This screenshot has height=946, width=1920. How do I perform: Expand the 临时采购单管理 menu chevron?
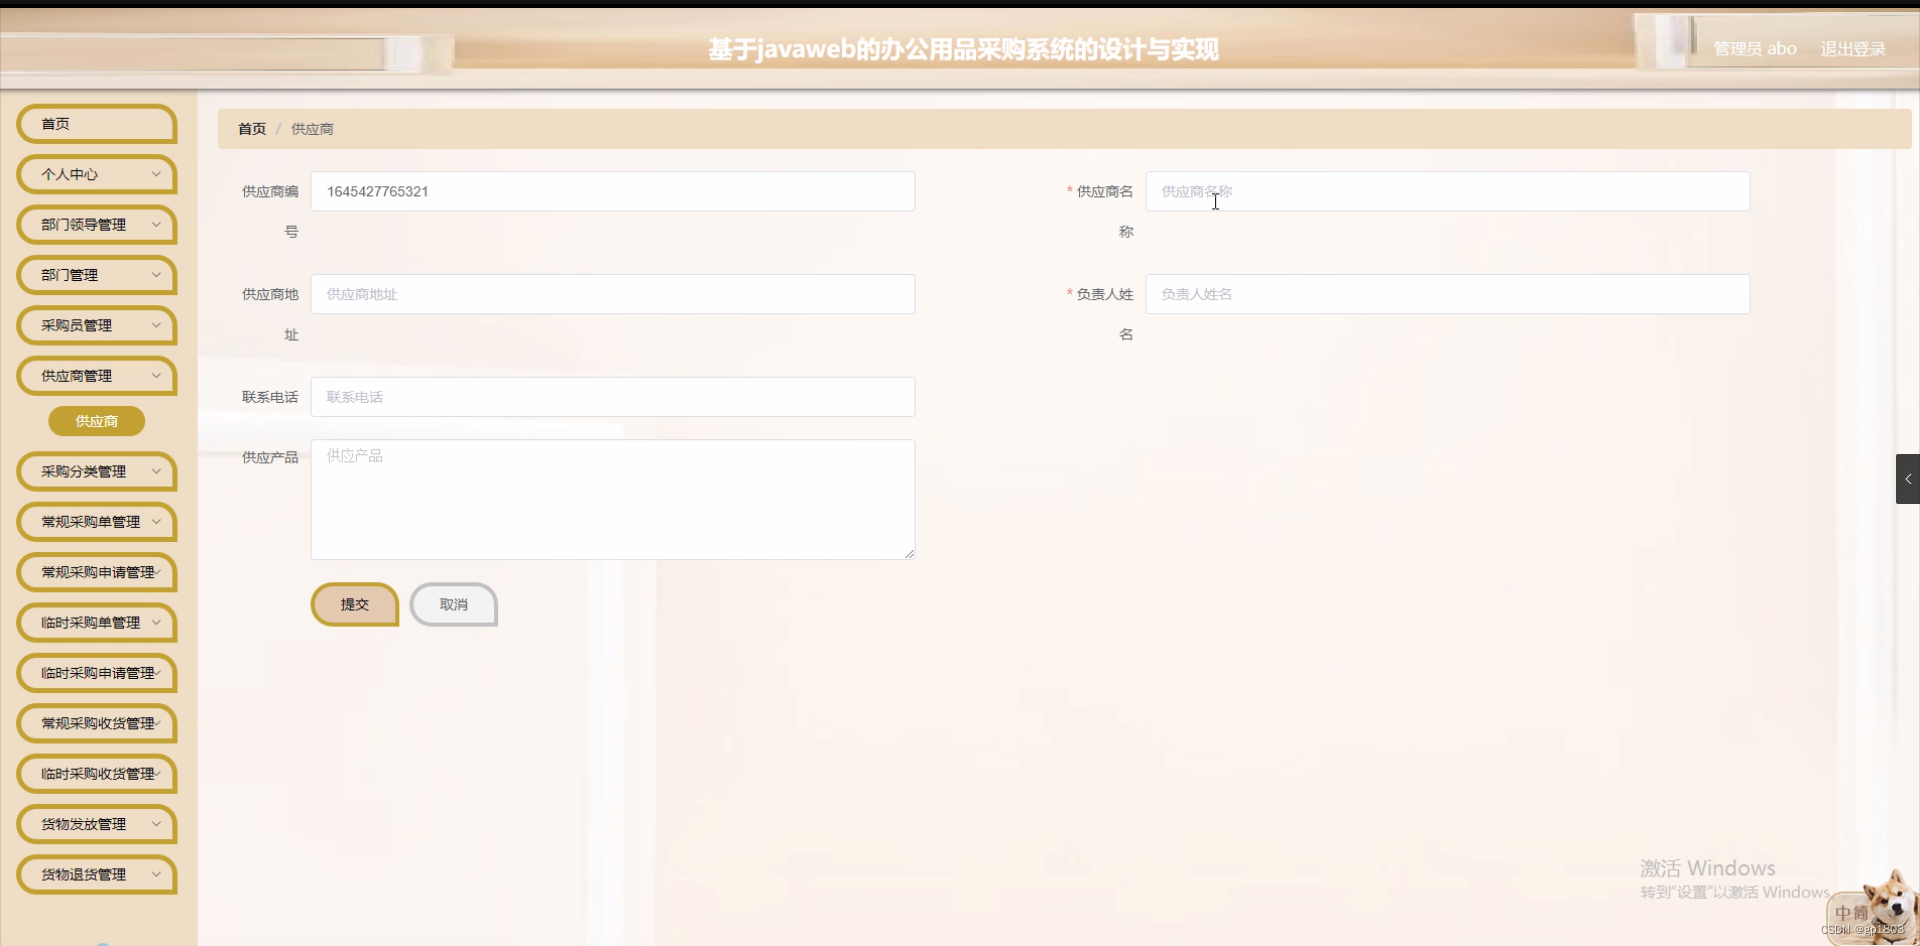[156, 622]
